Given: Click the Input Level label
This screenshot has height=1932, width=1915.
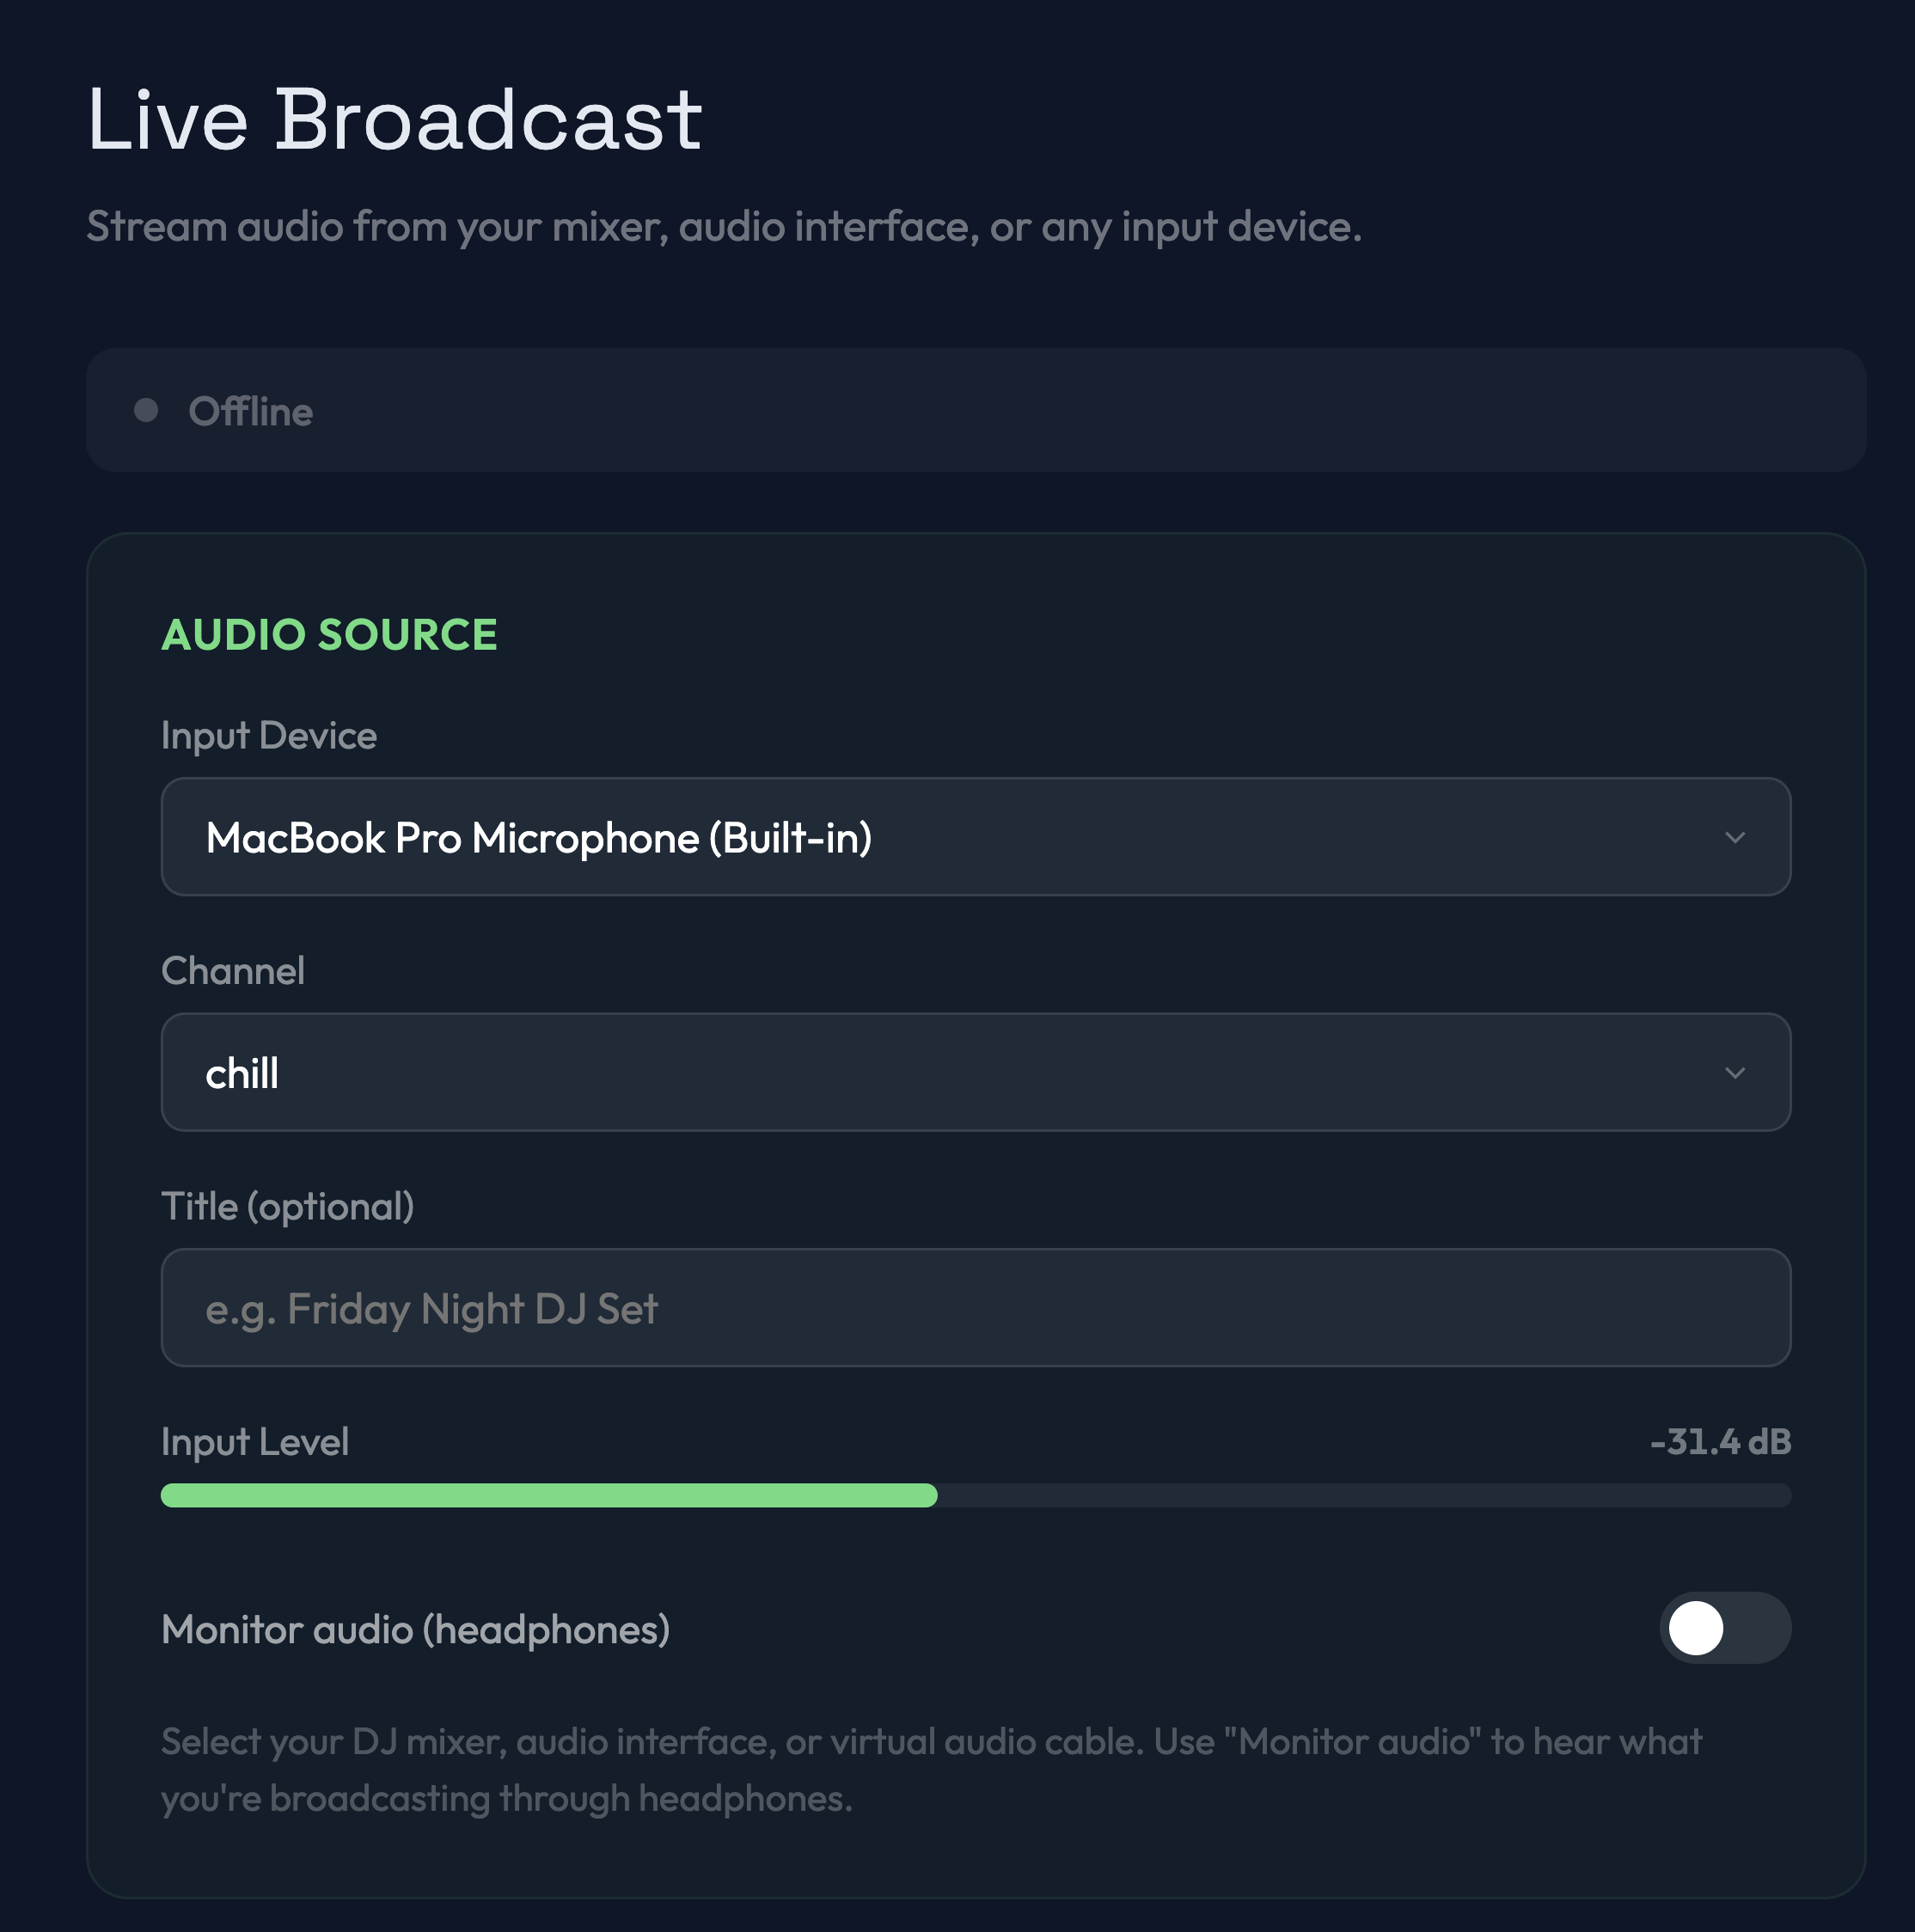Looking at the screenshot, I should pyautogui.click(x=254, y=1441).
